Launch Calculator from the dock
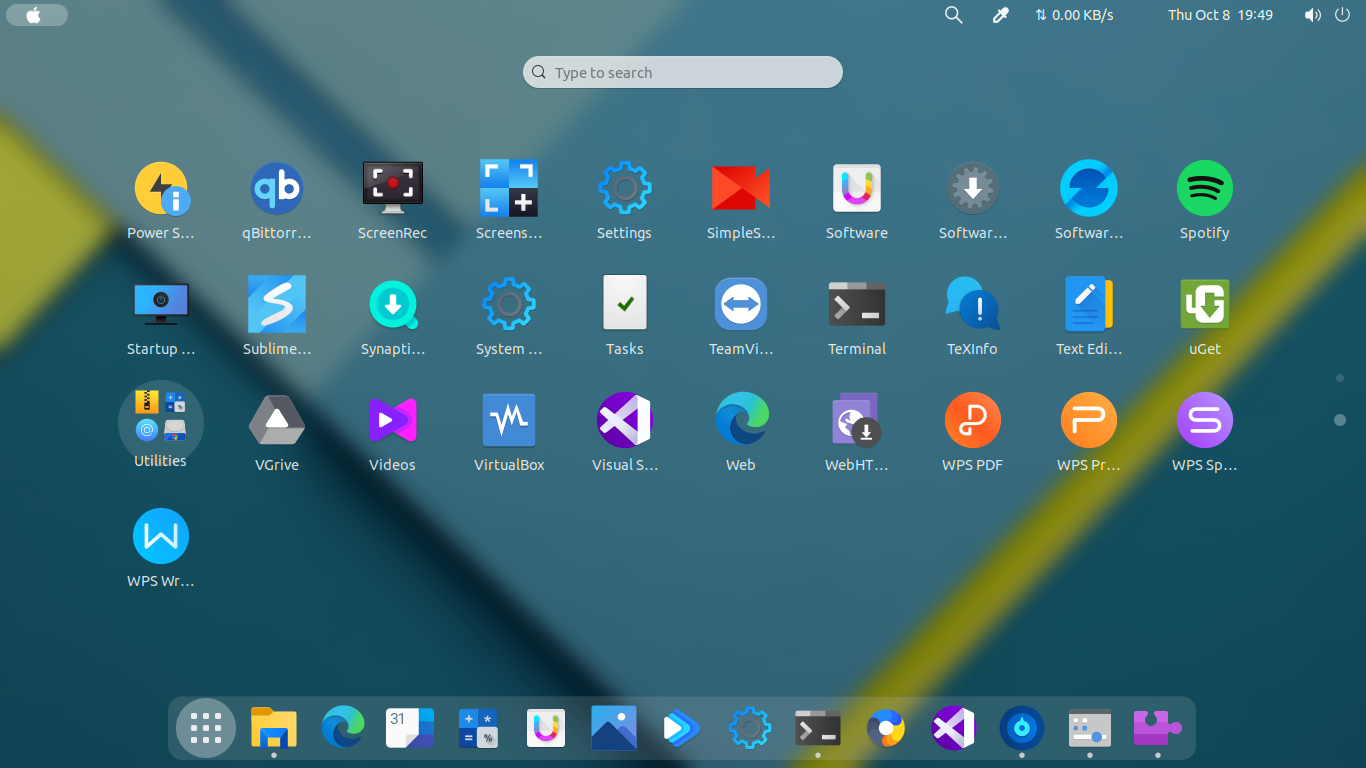Image resolution: width=1366 pixels, height=768 pixels. [478, 728]
